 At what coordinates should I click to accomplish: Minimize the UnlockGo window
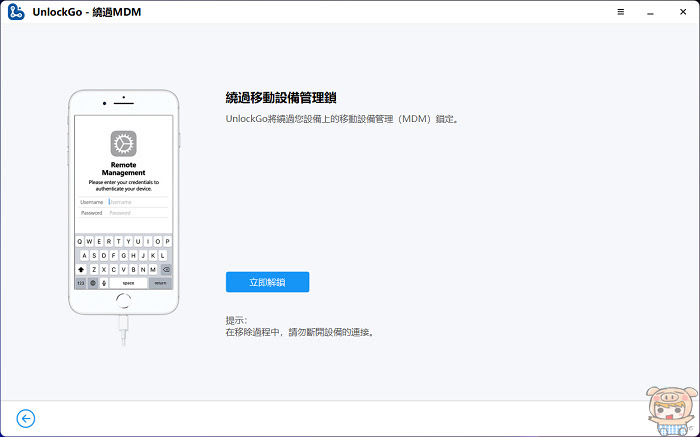[650, 12]
